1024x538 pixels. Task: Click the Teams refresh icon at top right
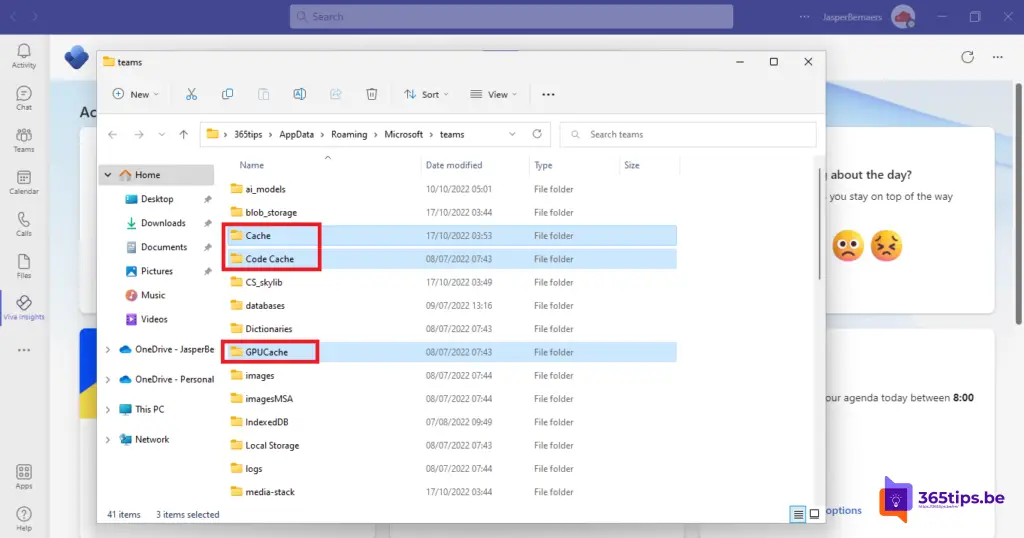(x=967, y=57)
